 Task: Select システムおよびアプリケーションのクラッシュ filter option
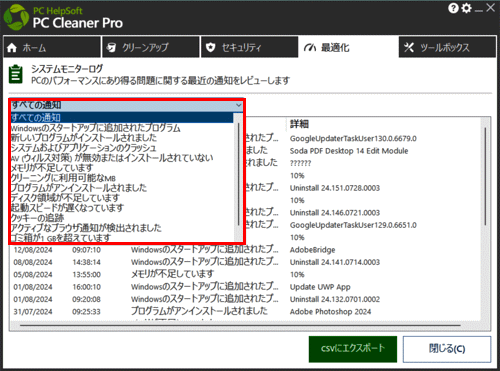[122, 148]
